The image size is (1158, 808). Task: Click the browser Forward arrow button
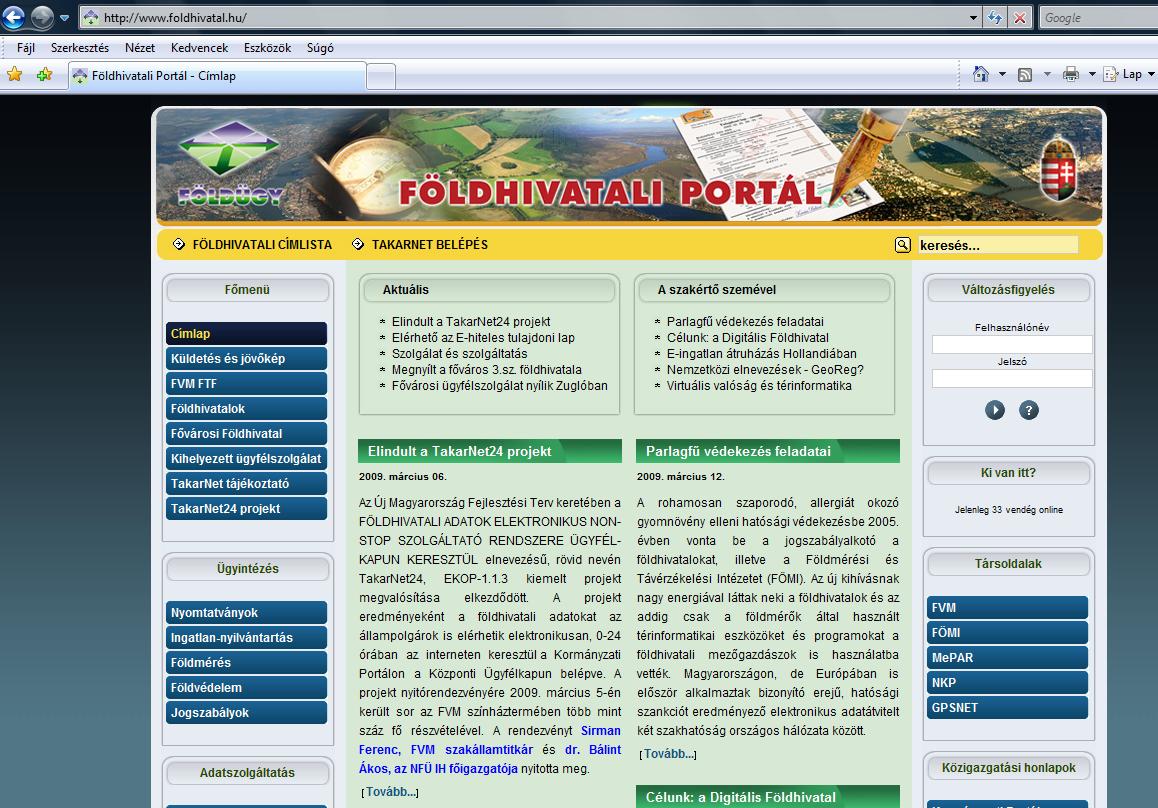pyautogui.click(x=43, y=16)
